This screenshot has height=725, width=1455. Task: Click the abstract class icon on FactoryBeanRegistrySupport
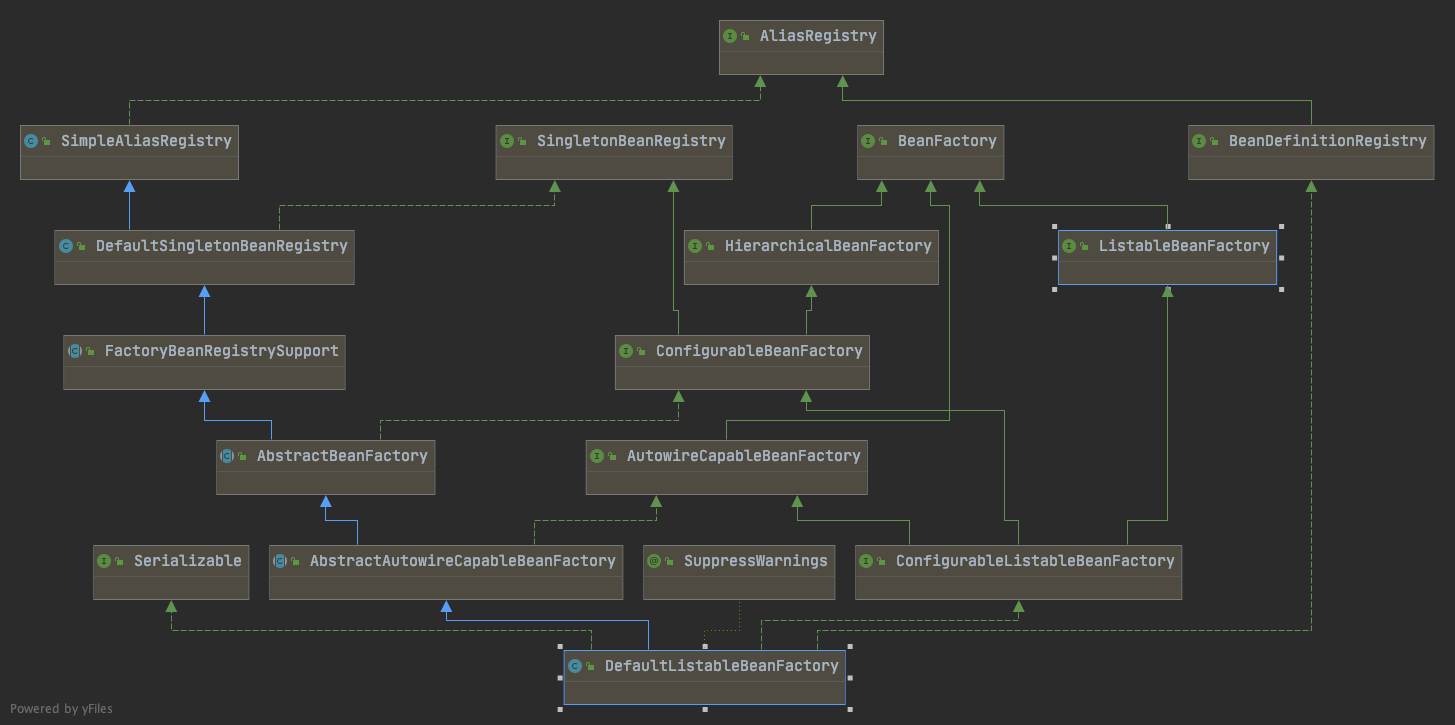click(x=76, y=350)
